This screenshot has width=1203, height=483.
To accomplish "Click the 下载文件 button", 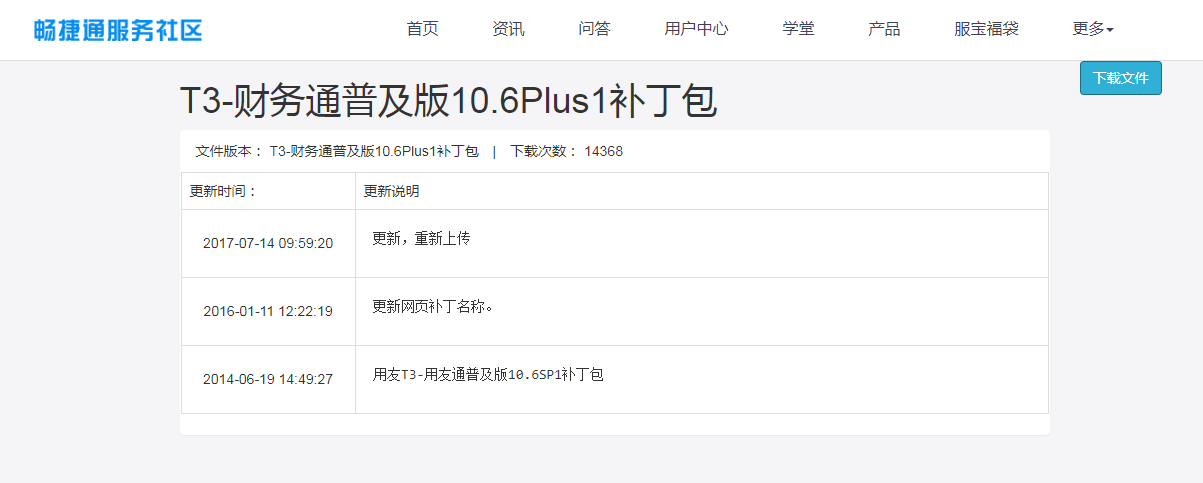I will 1121,78.
